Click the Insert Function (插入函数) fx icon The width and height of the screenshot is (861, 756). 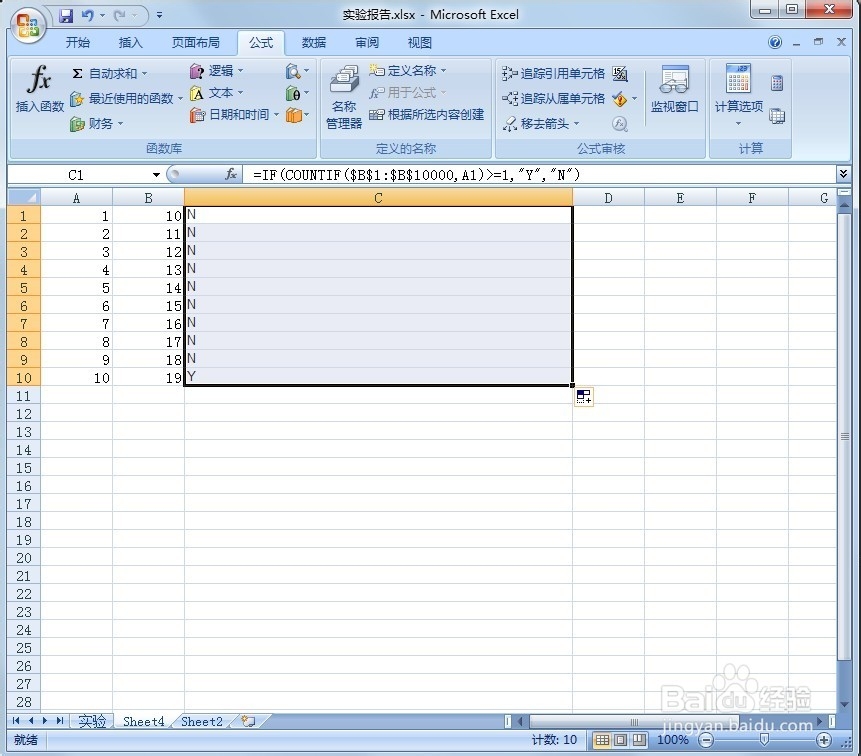[x=40, y=89]
